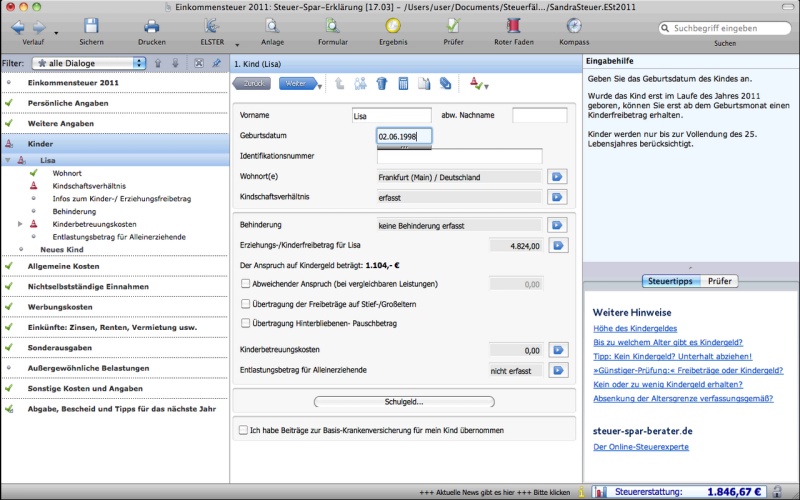Image resolution: width=800 pixels, height=500 pixels.
Task: Expand the Kinderbetreuungskosten tree node
Action: (x=20, y=224)
